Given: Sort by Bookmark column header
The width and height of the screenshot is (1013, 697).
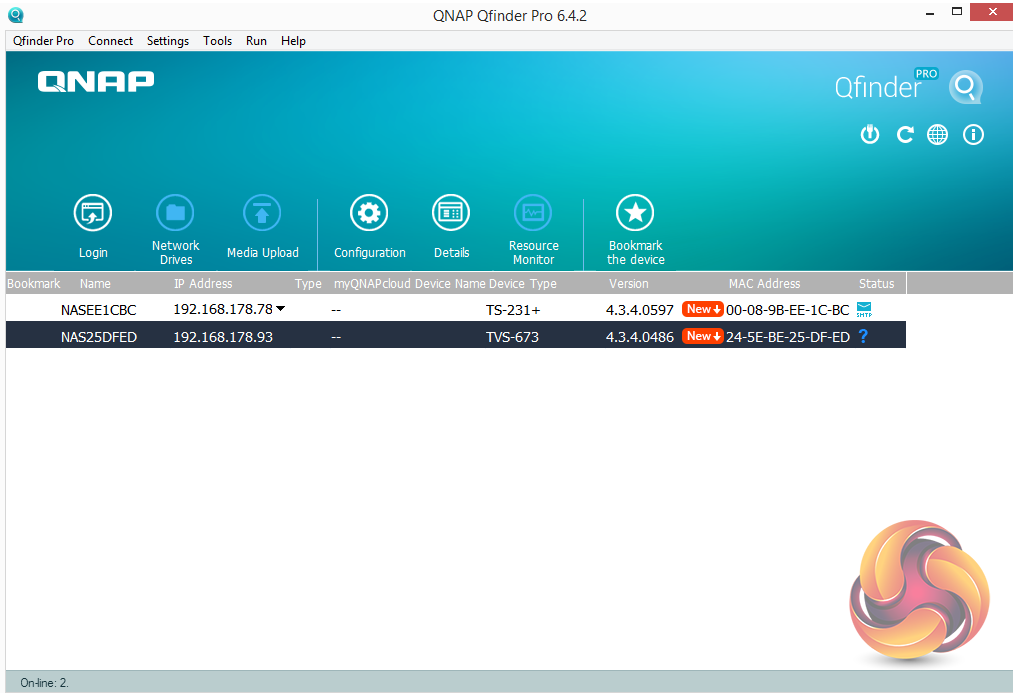Looking at the screenshot, I should (34, 284).
